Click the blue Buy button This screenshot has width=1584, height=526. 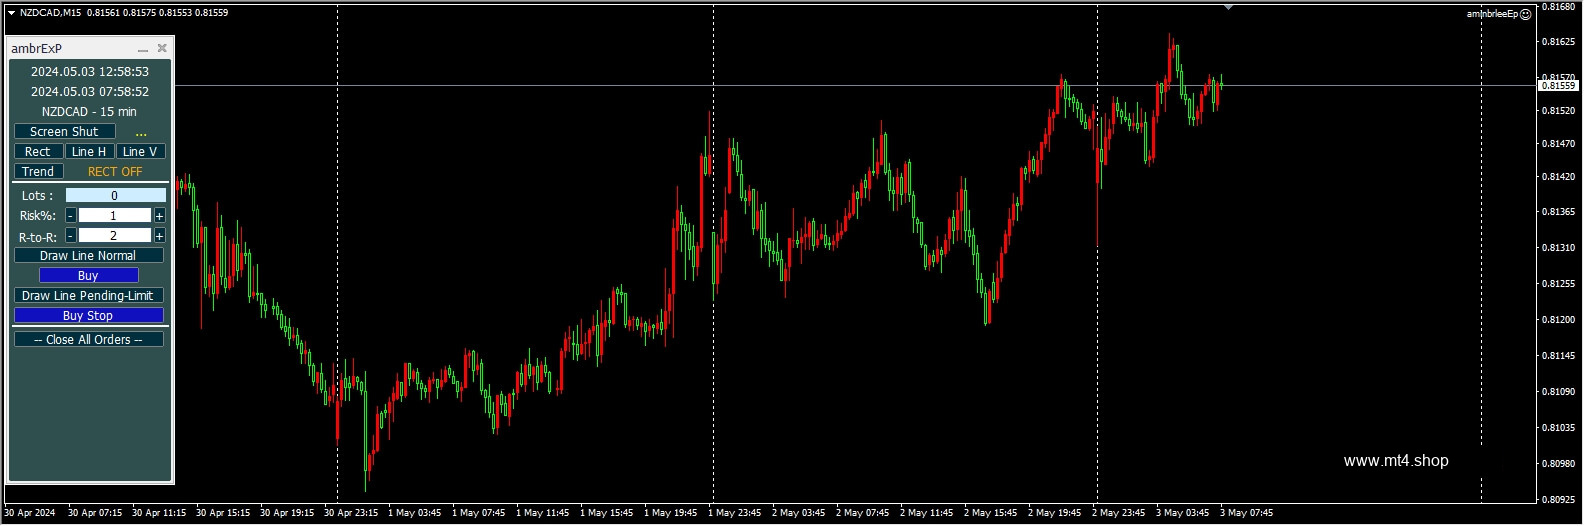tap(89, 276)
